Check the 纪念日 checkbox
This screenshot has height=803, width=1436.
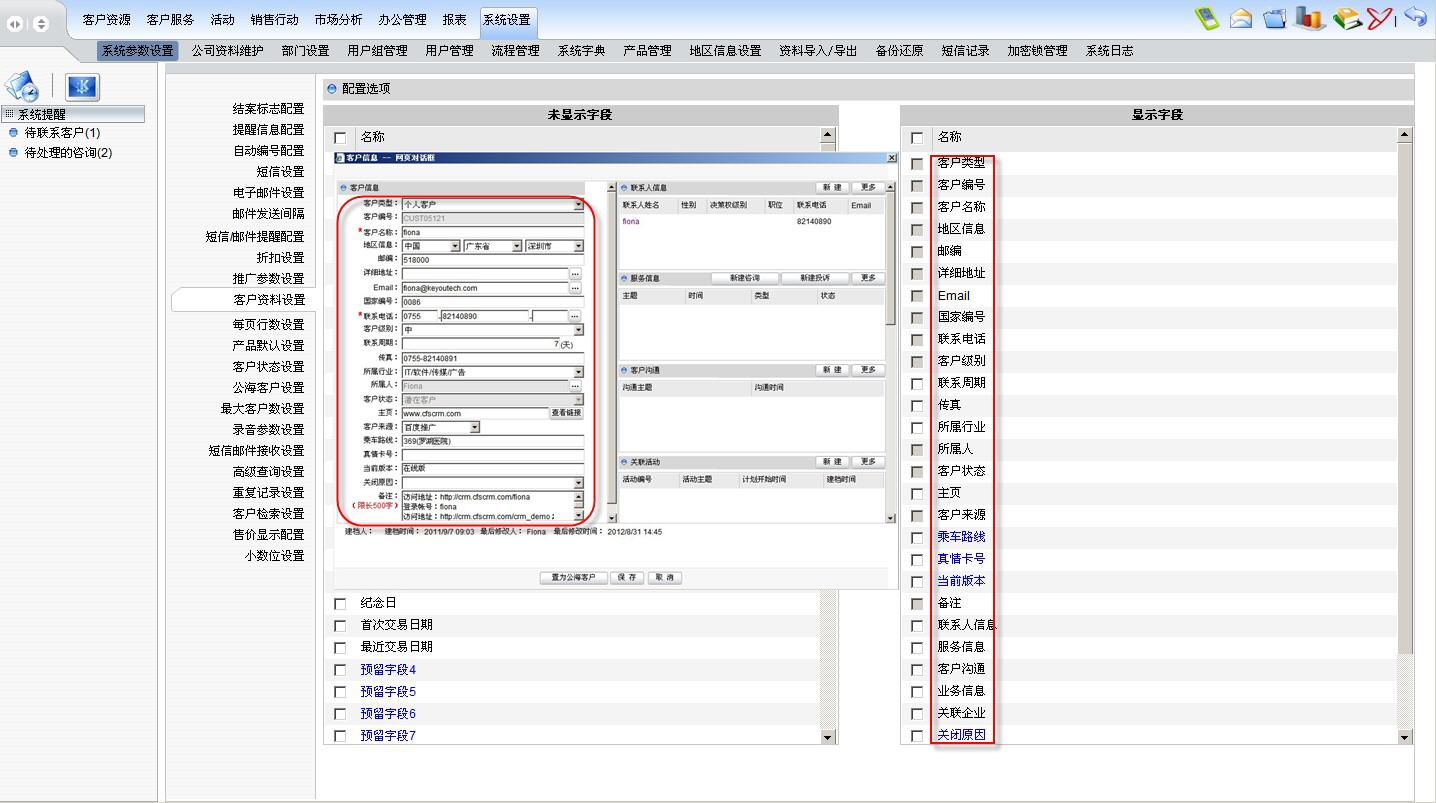pos(340,604)
